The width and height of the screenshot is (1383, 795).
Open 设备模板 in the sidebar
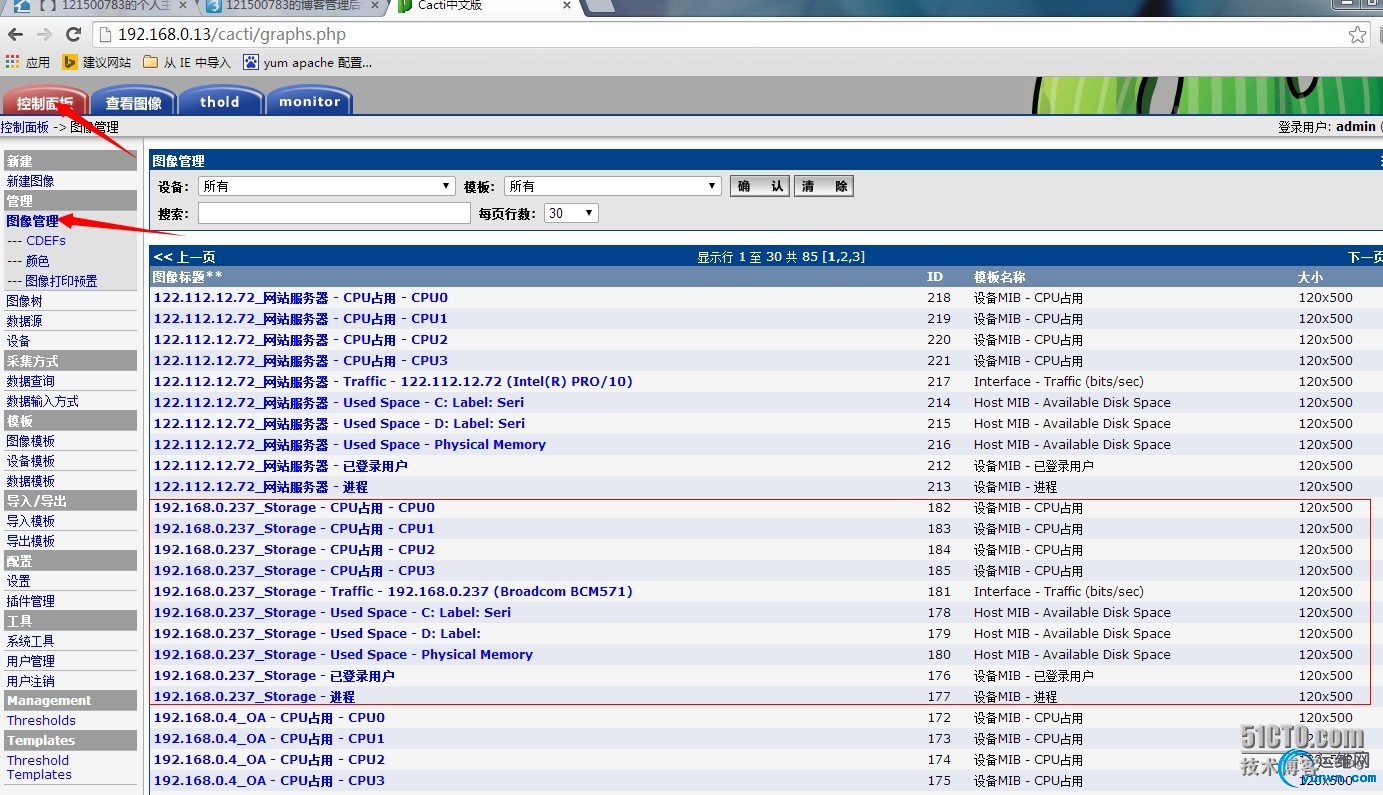[30, 461]
